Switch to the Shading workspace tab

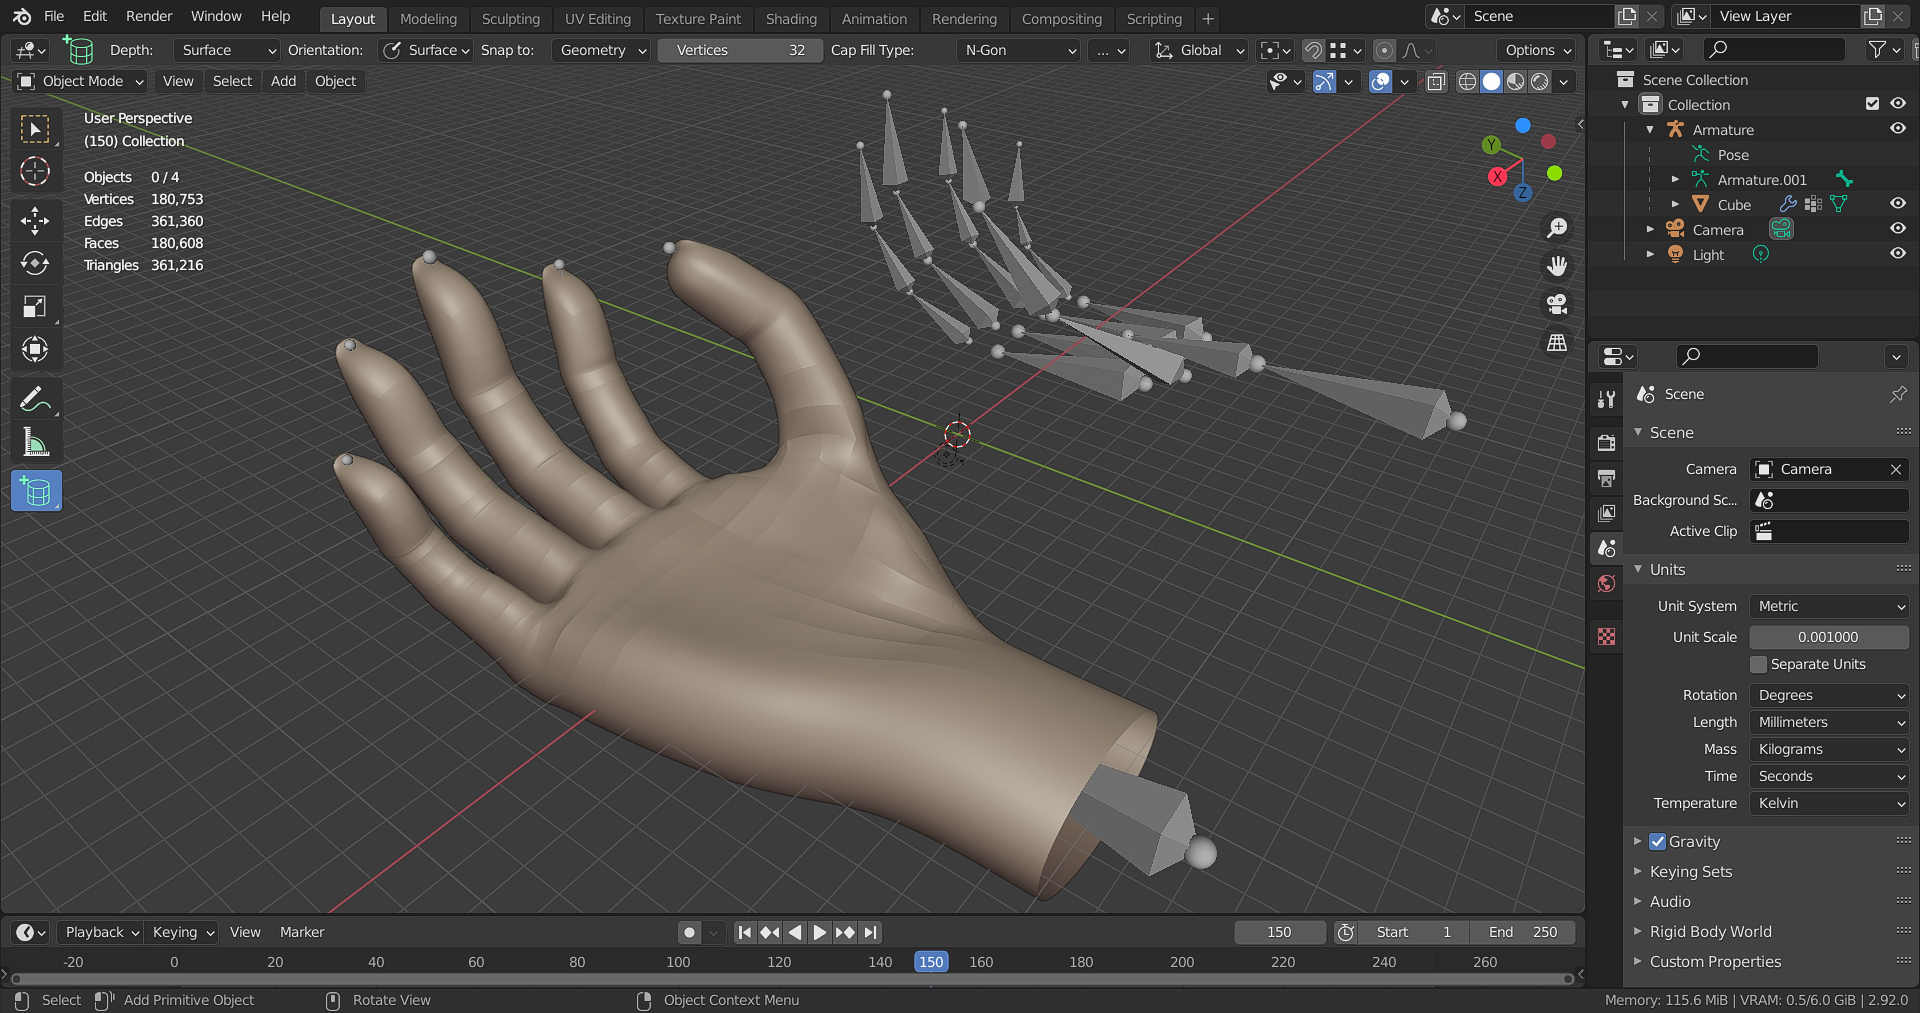tap(791, 19)
